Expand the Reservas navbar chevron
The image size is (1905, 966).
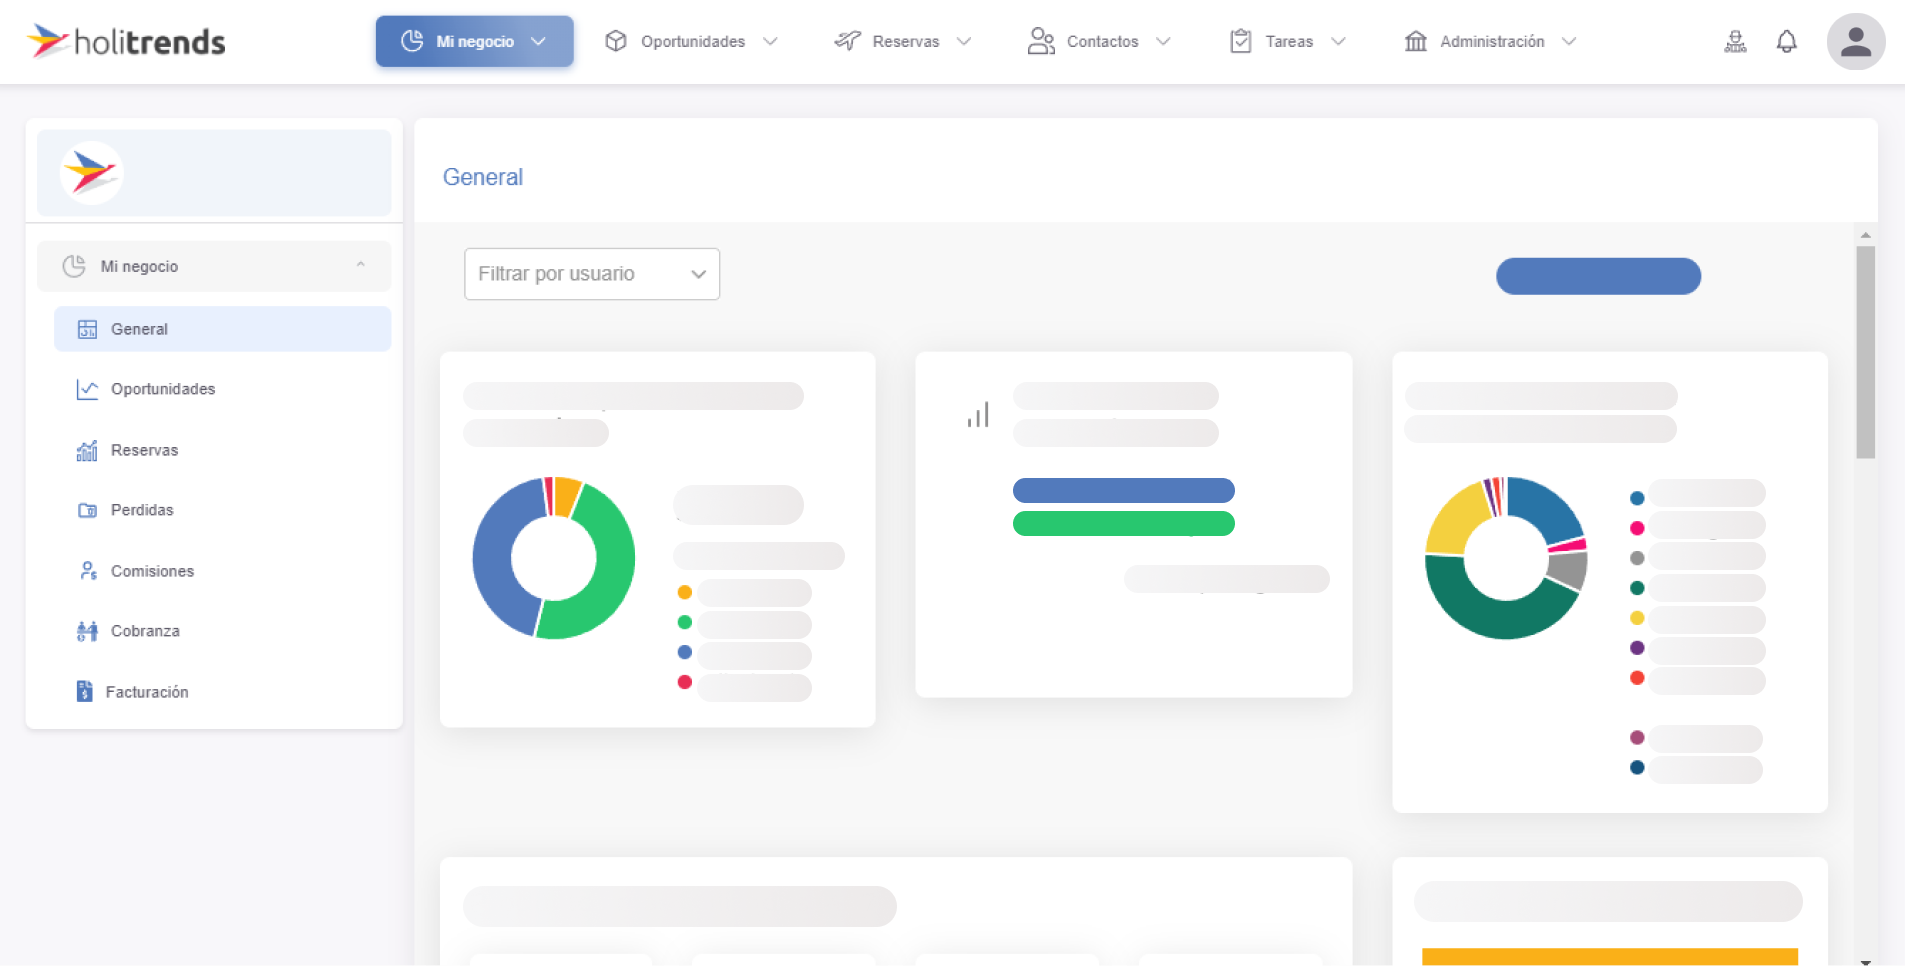pyautogui.click(x=964, y=41)
